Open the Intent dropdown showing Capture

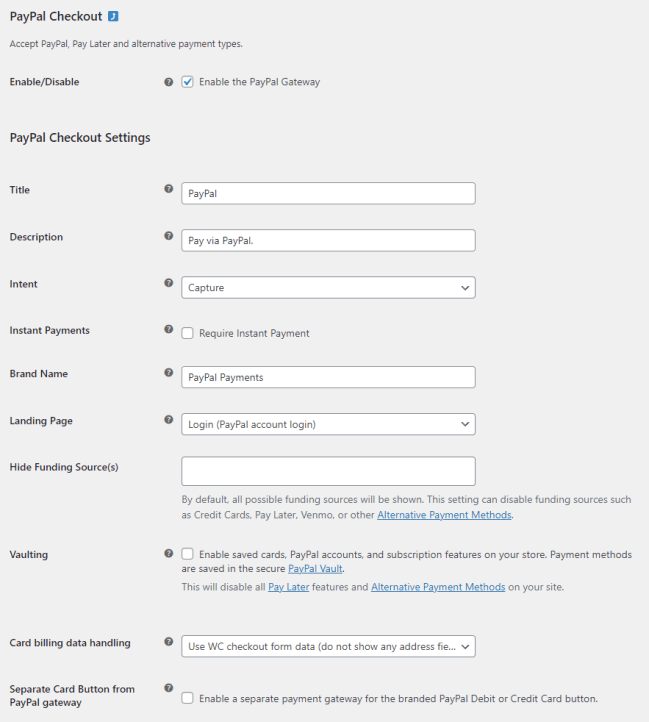point(328,288)
